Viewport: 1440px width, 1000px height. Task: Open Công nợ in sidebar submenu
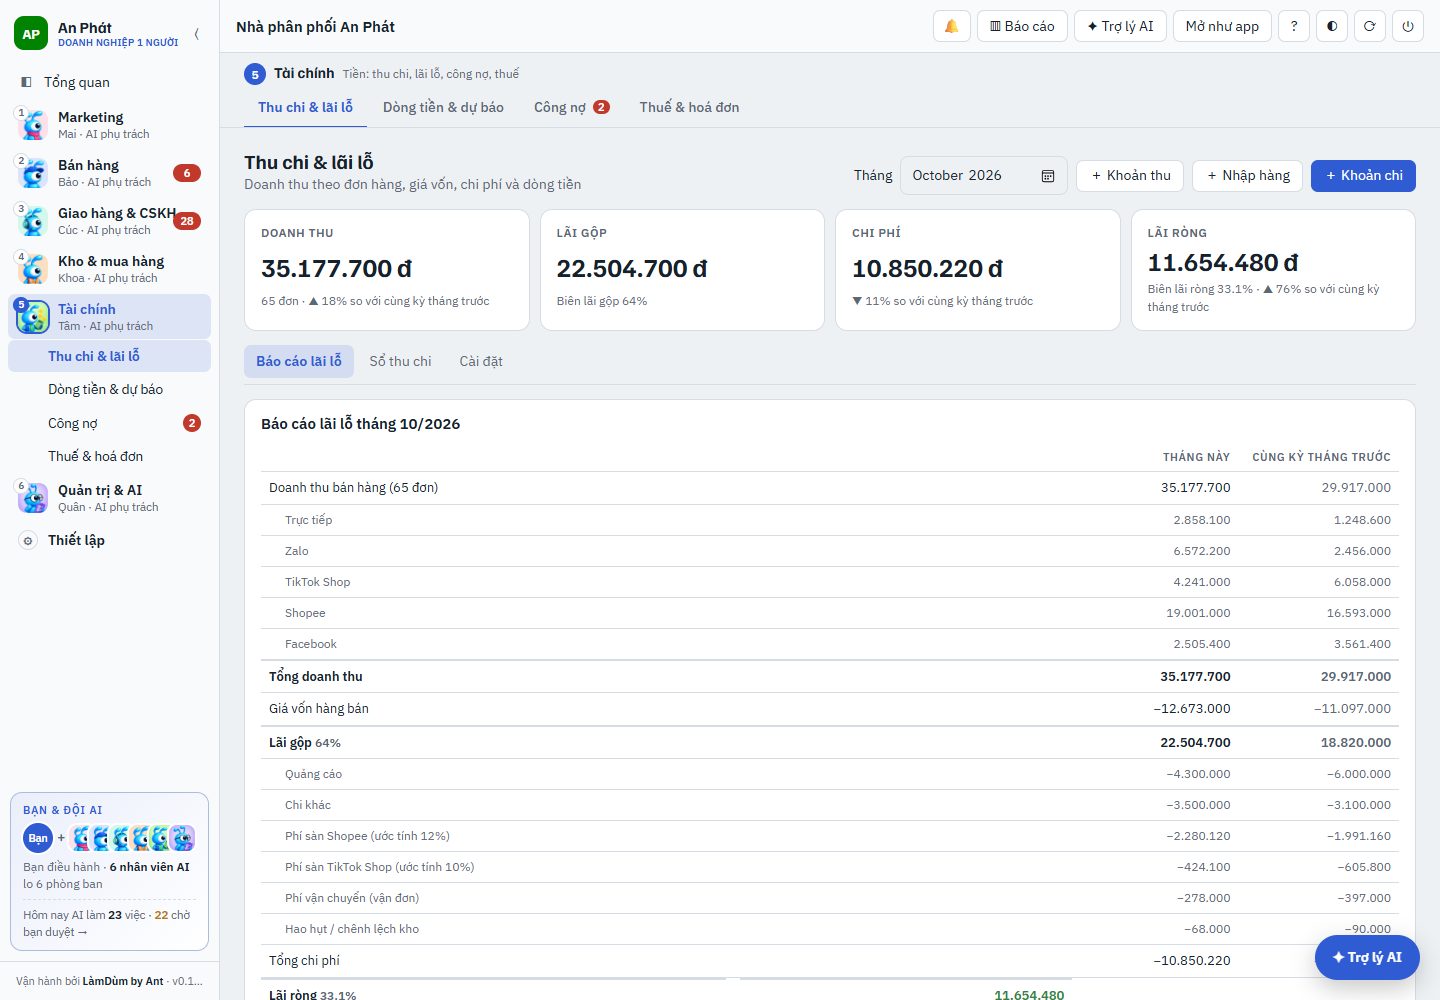pos(110,423)
